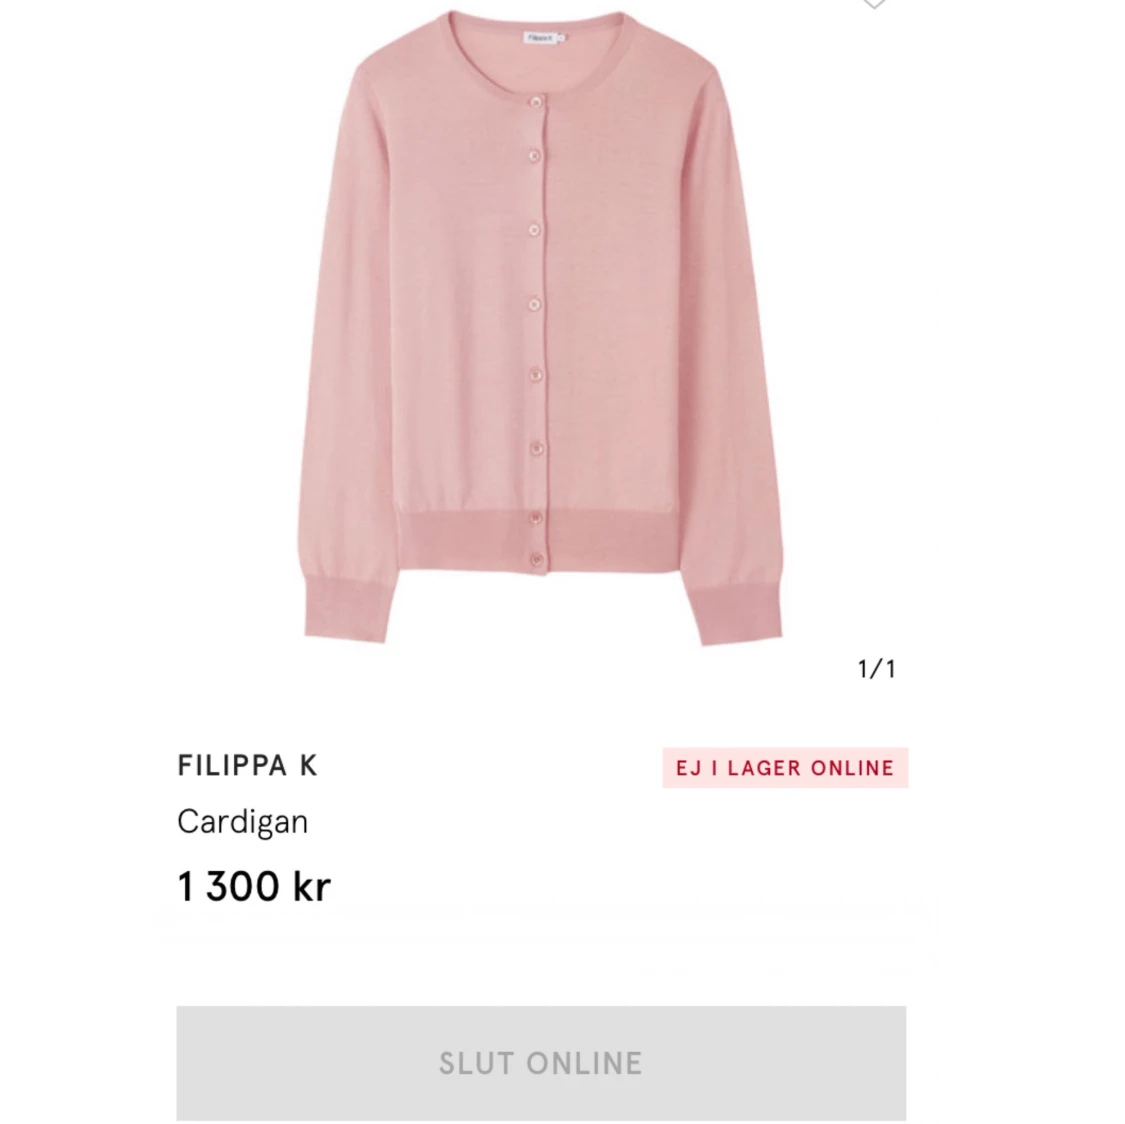1125x1124 pixels.
Task: Click the EJ I LAGER ONLINE badge
Action: [785, 768]
